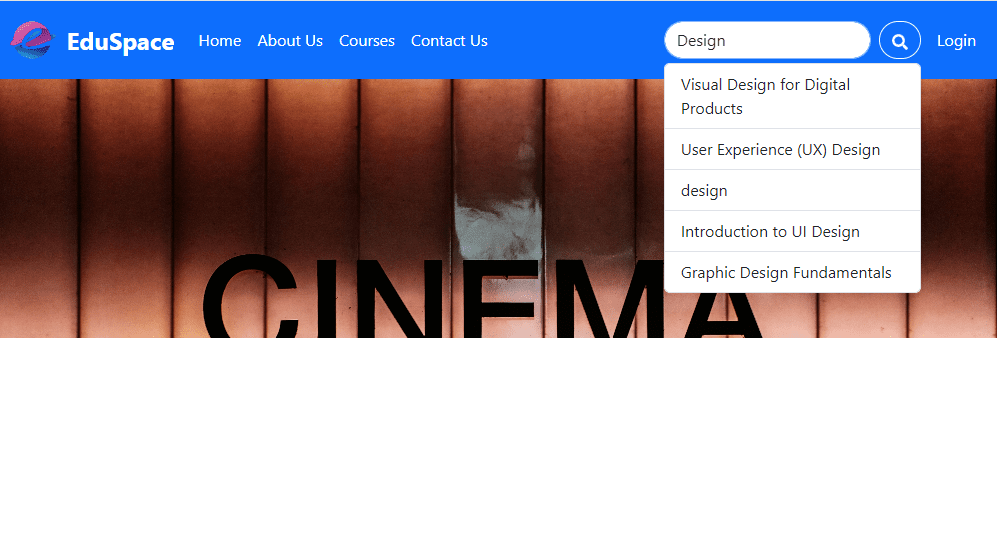The height and width of the screenshot is (540, 997).
Task: Click the EduSpace brand name text
Action: point(120,41)
